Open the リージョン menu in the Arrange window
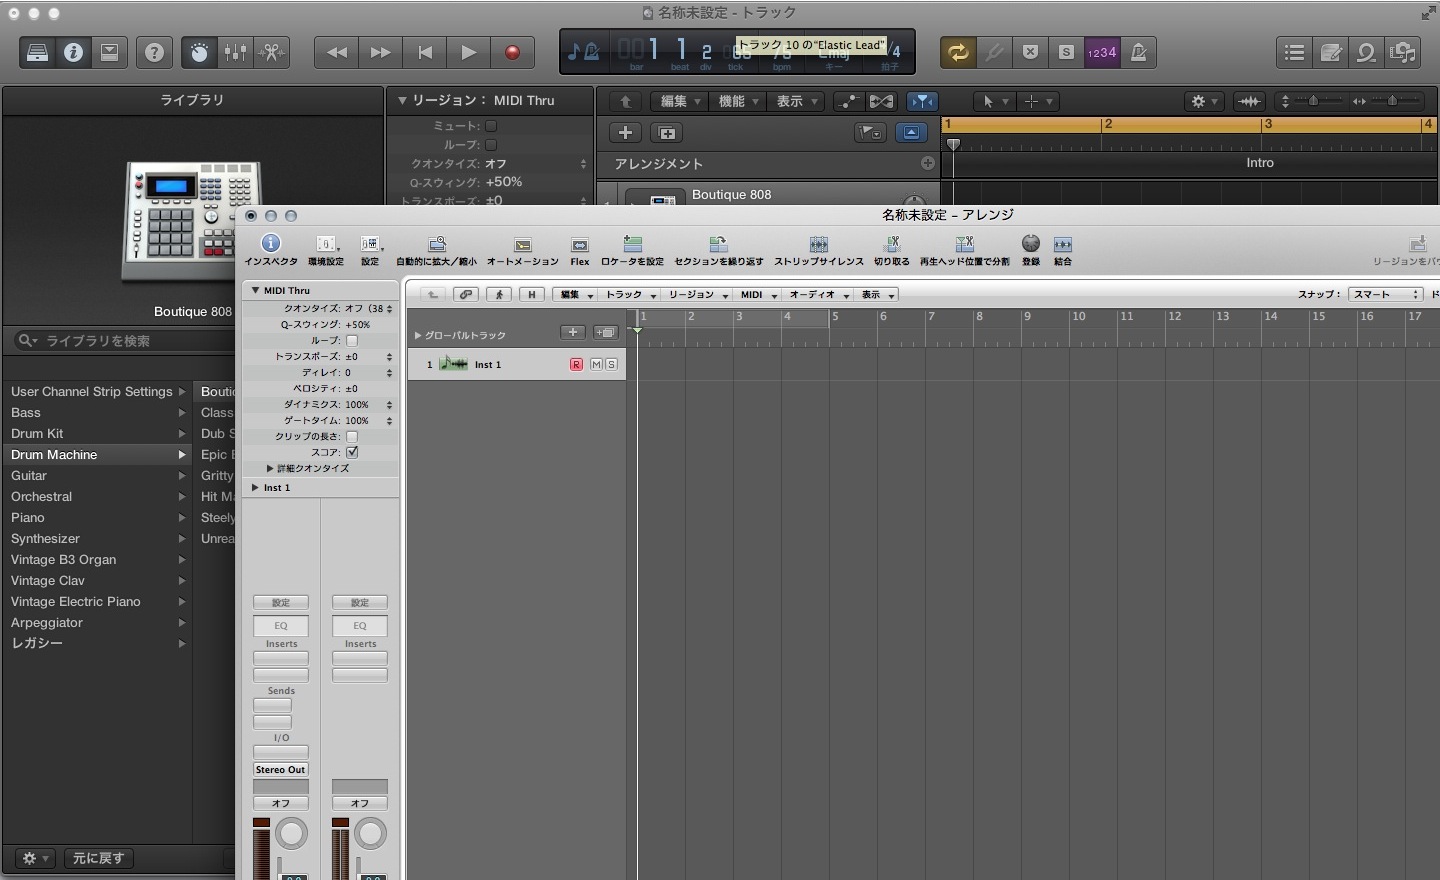 pyautogui.click(x=697, y=295)
